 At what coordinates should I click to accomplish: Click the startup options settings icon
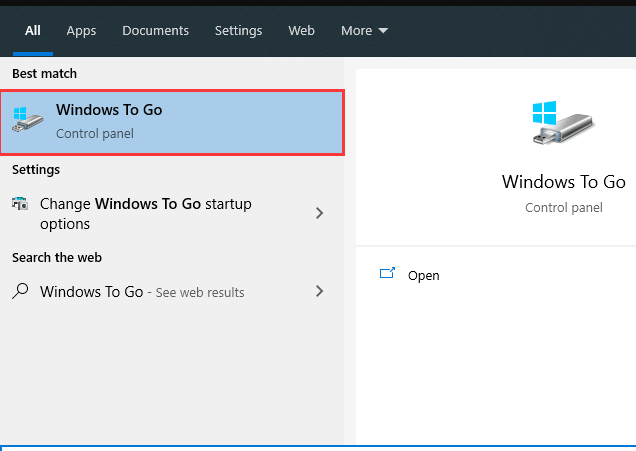tap(20, 204)
